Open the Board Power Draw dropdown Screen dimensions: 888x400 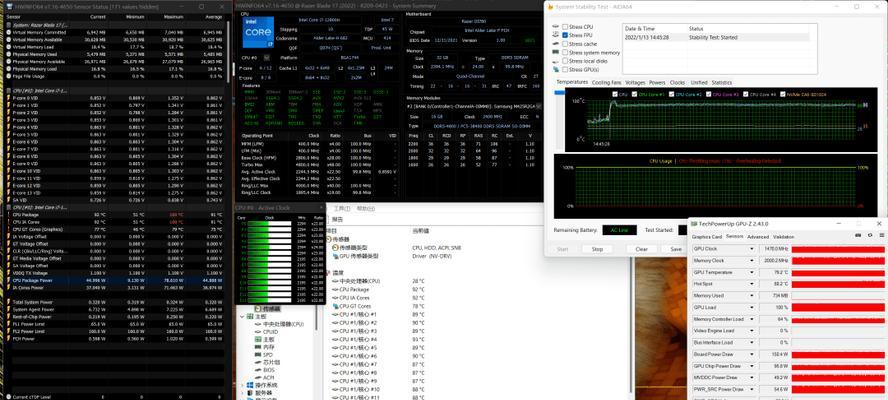pos(752,355)
